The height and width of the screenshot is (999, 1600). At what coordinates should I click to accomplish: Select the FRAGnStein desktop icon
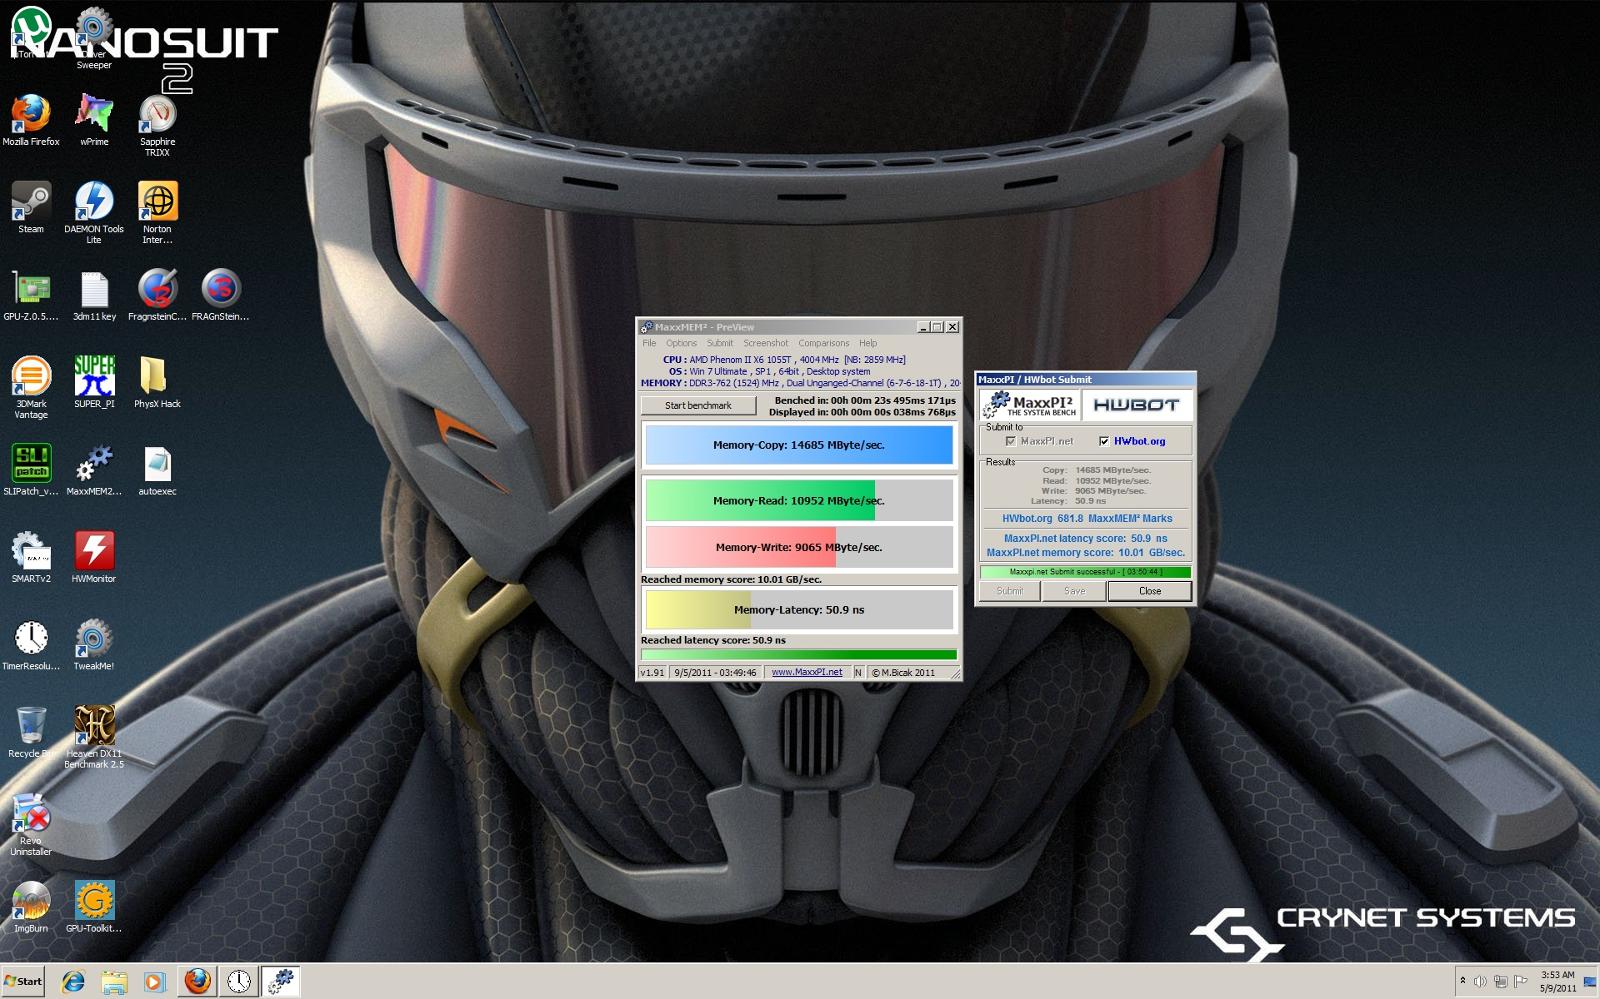[x=220, y=295]
